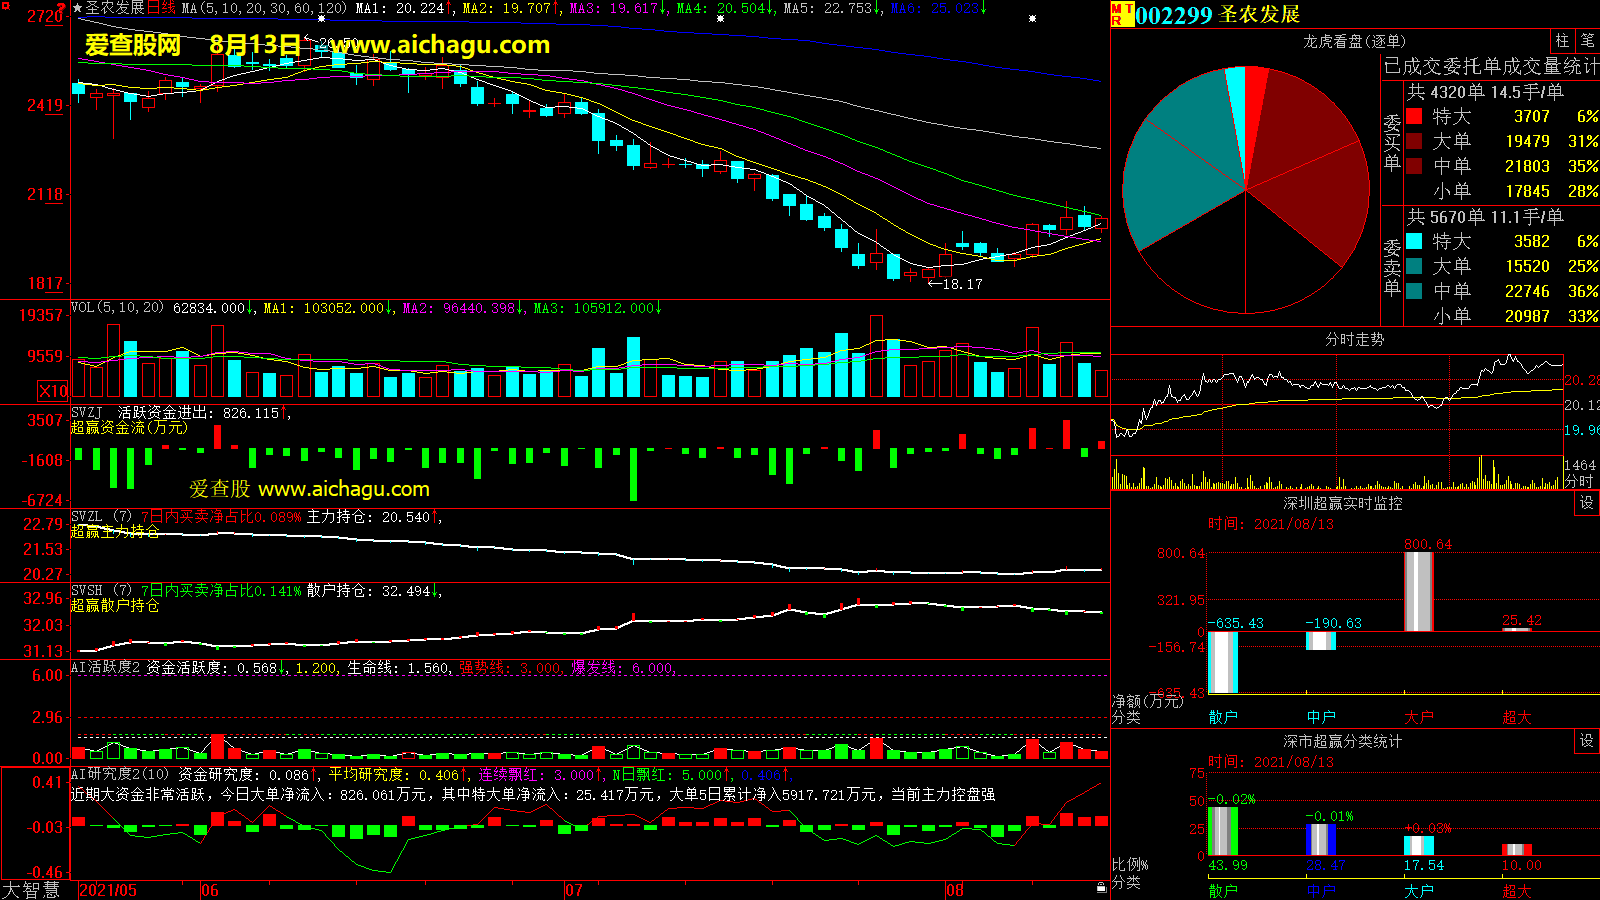Click the lock icon at bottom of chart
1600x900 pixels.
click(x=1101, y=887)
